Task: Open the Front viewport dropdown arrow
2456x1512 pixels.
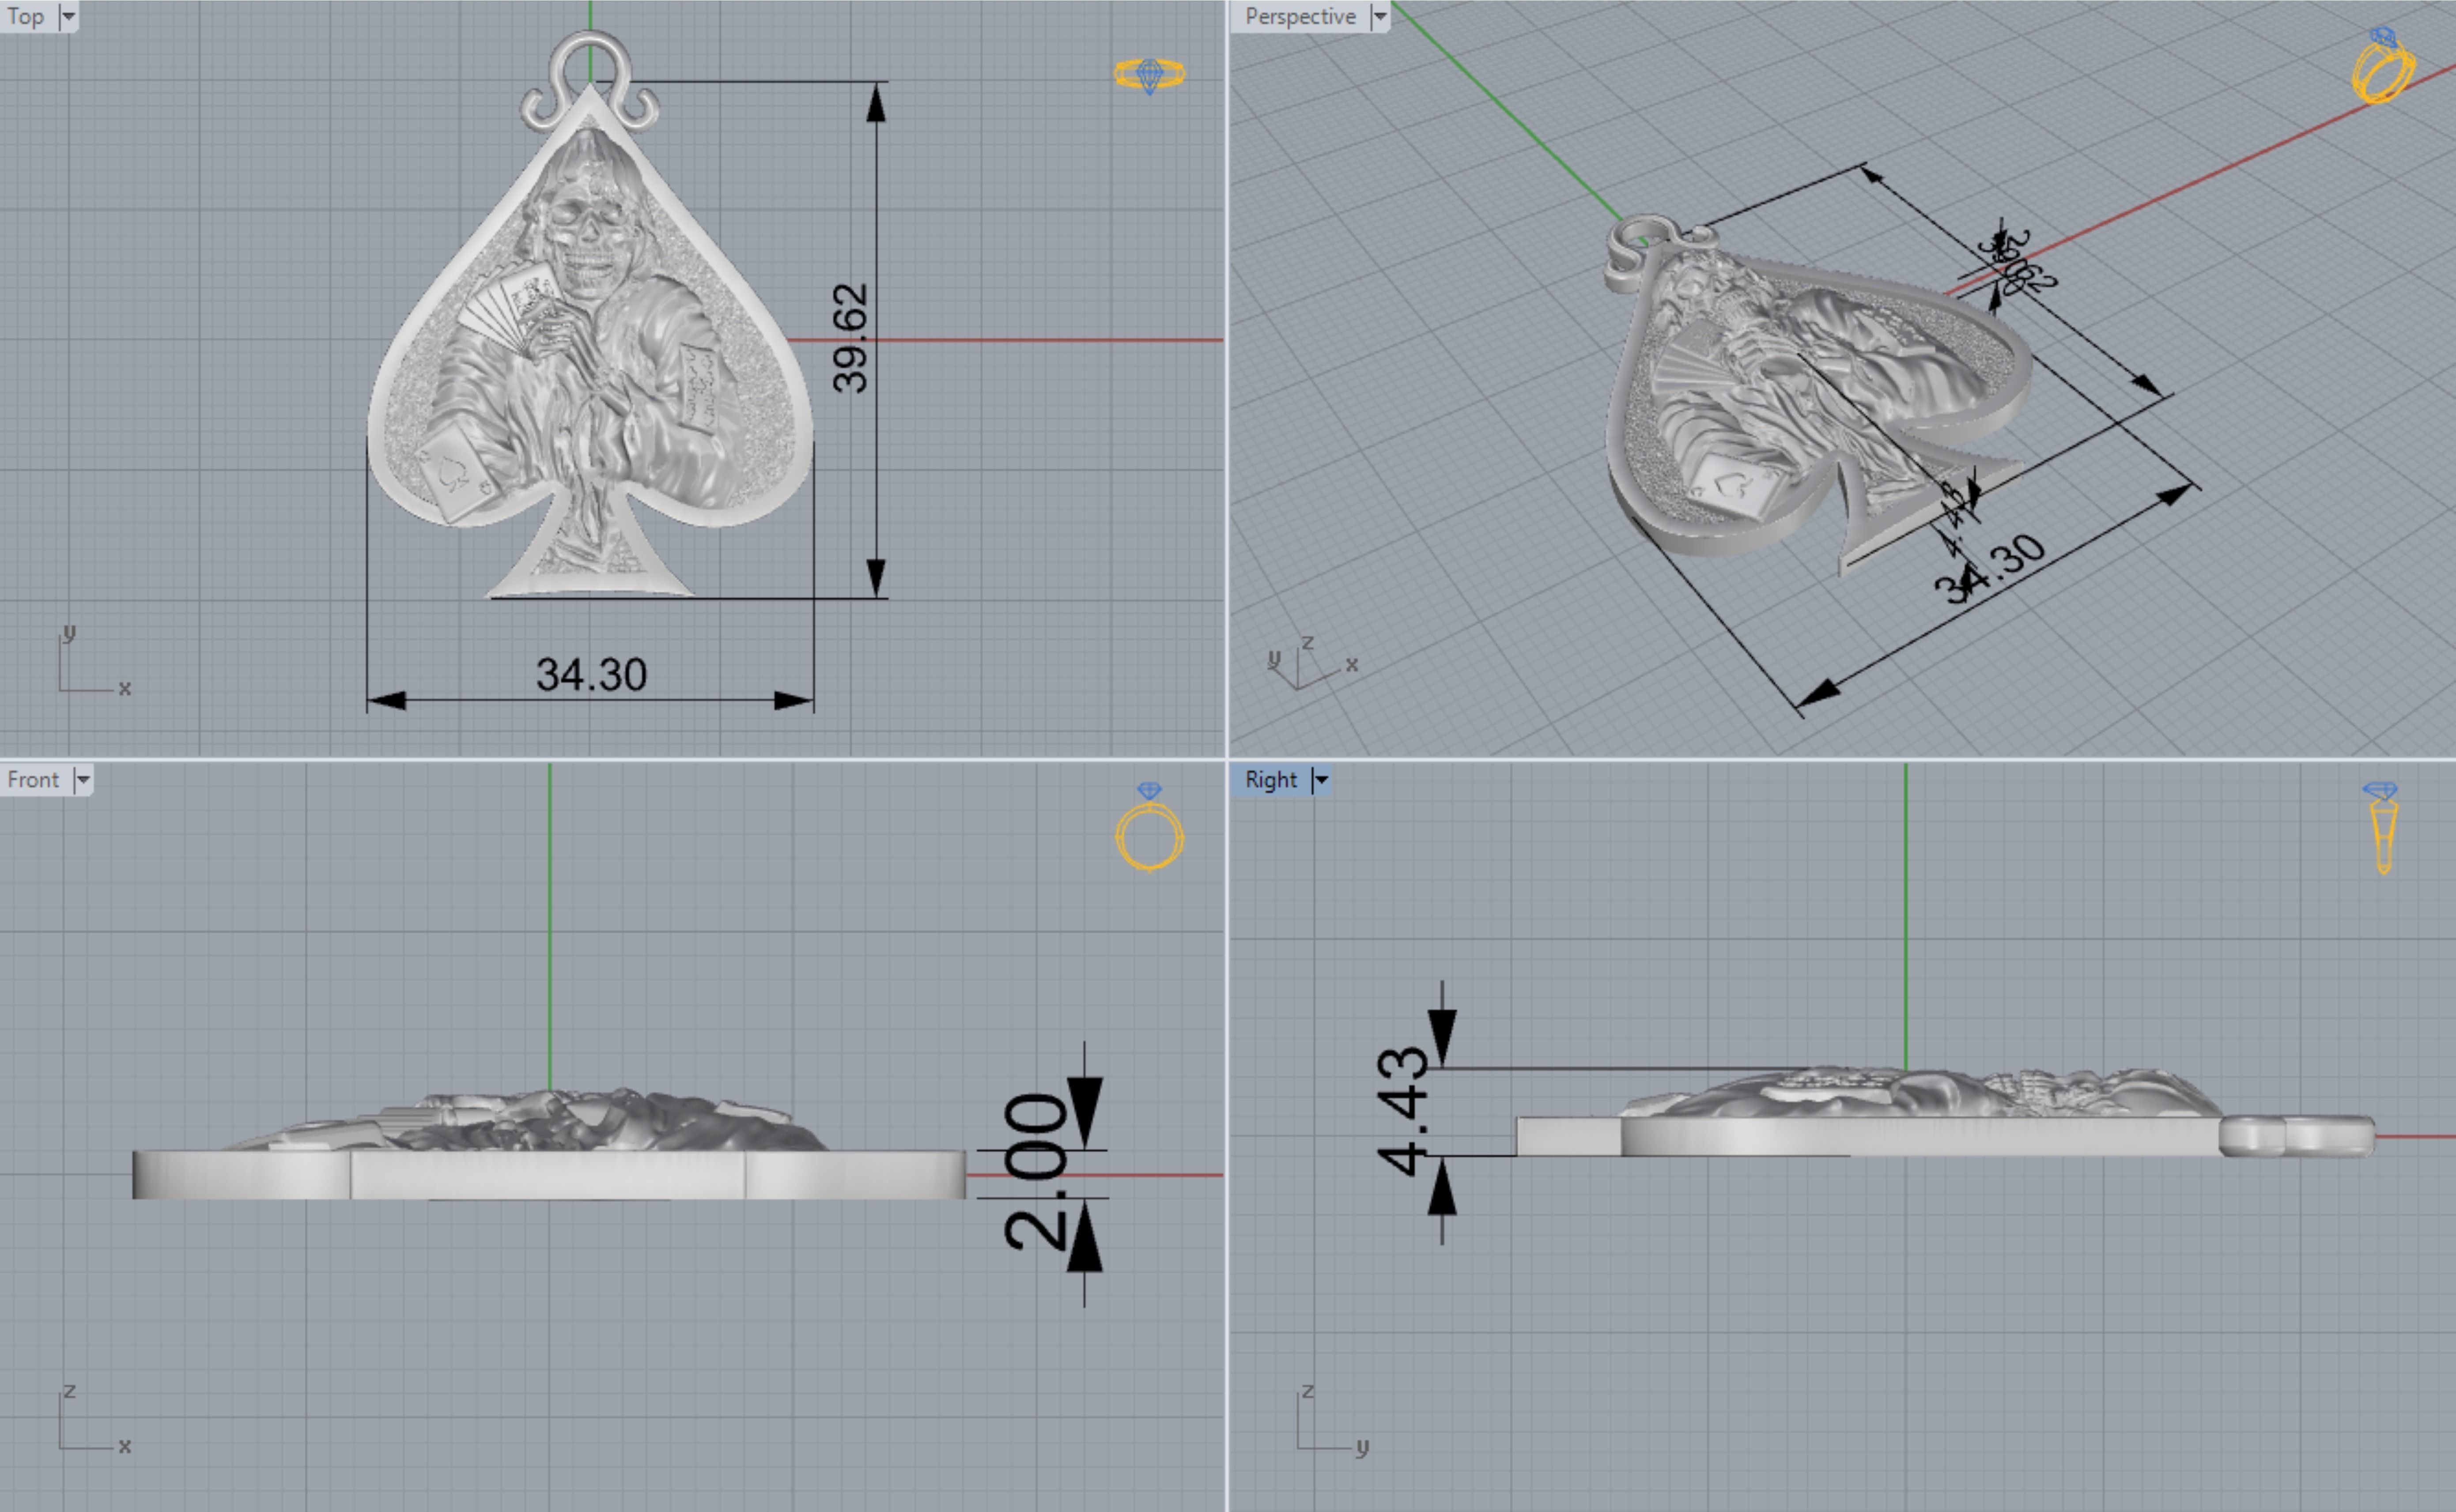Action: 83,779
